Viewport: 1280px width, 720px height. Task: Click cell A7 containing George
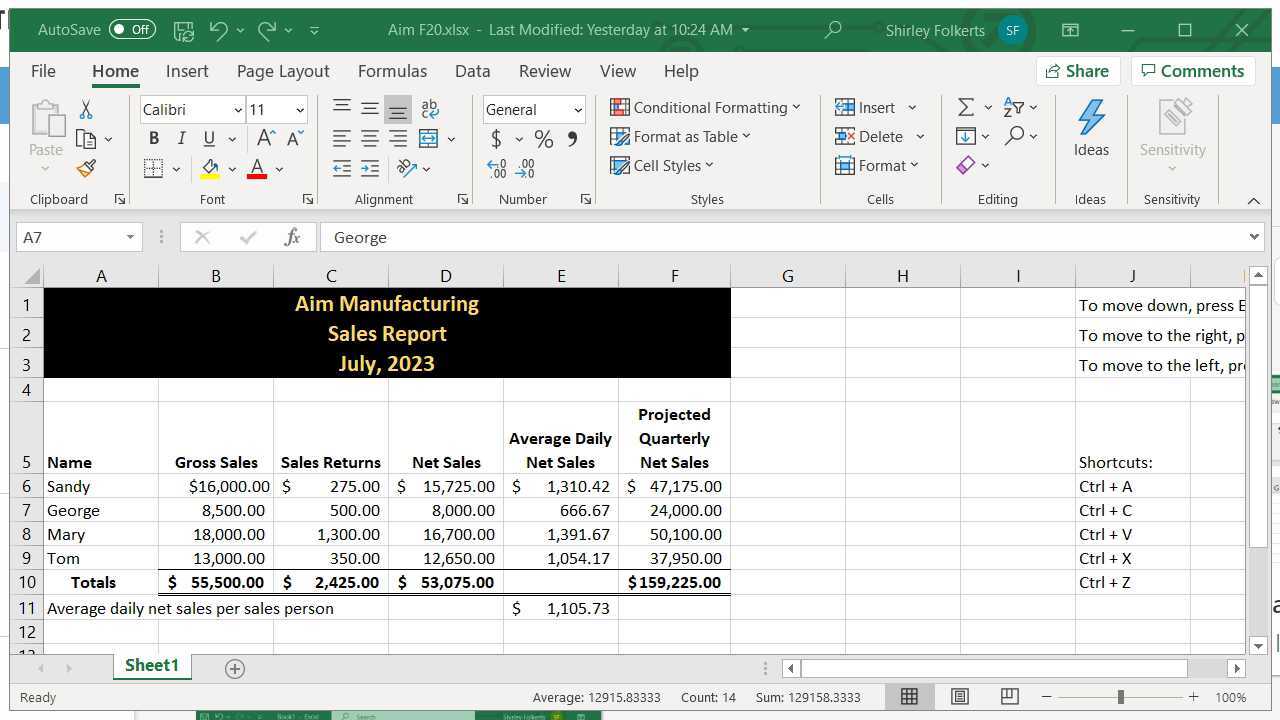click(101, 510)
